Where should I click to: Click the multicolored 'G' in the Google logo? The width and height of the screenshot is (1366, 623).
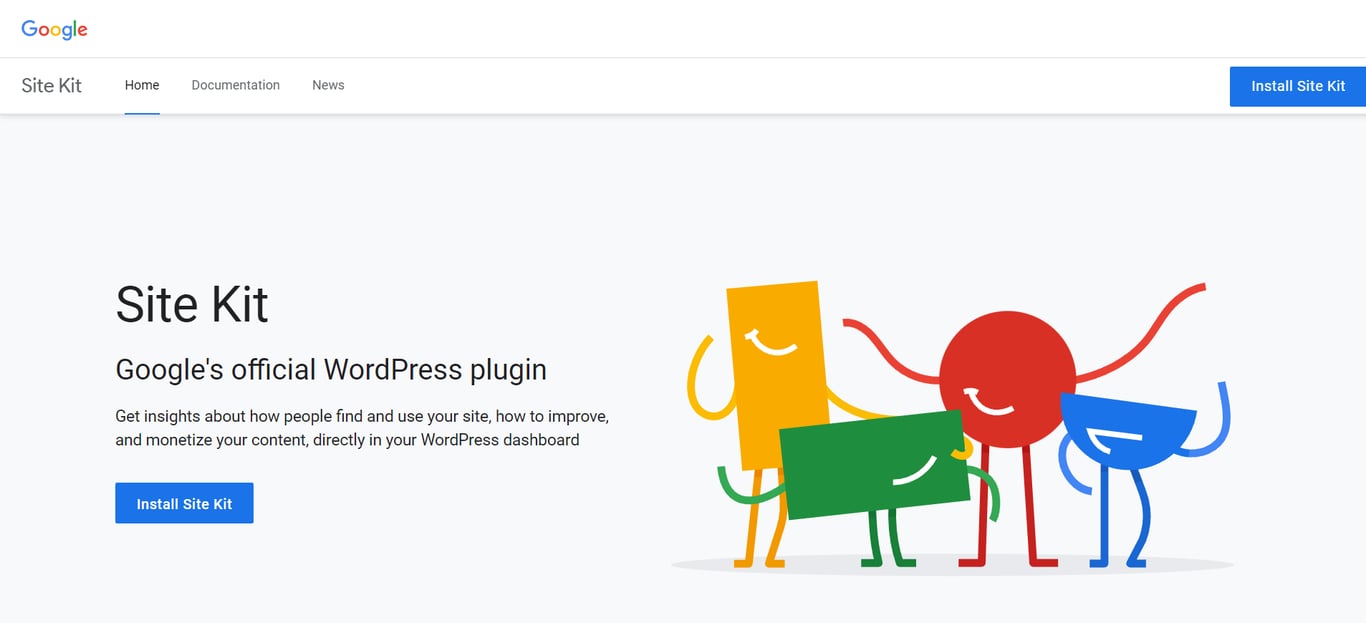pos(28,29)
